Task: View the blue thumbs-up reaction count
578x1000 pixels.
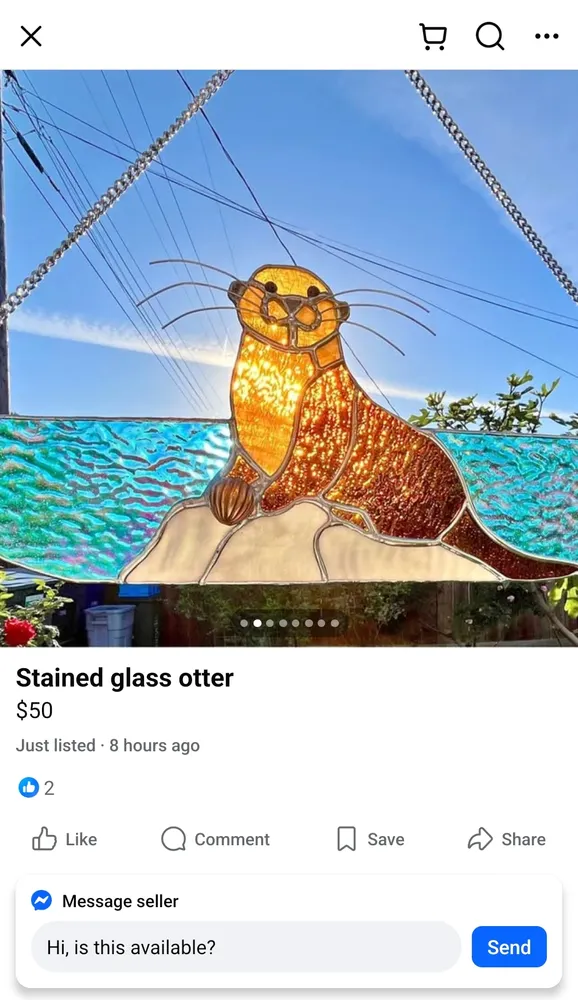Action: coord(36,788)
